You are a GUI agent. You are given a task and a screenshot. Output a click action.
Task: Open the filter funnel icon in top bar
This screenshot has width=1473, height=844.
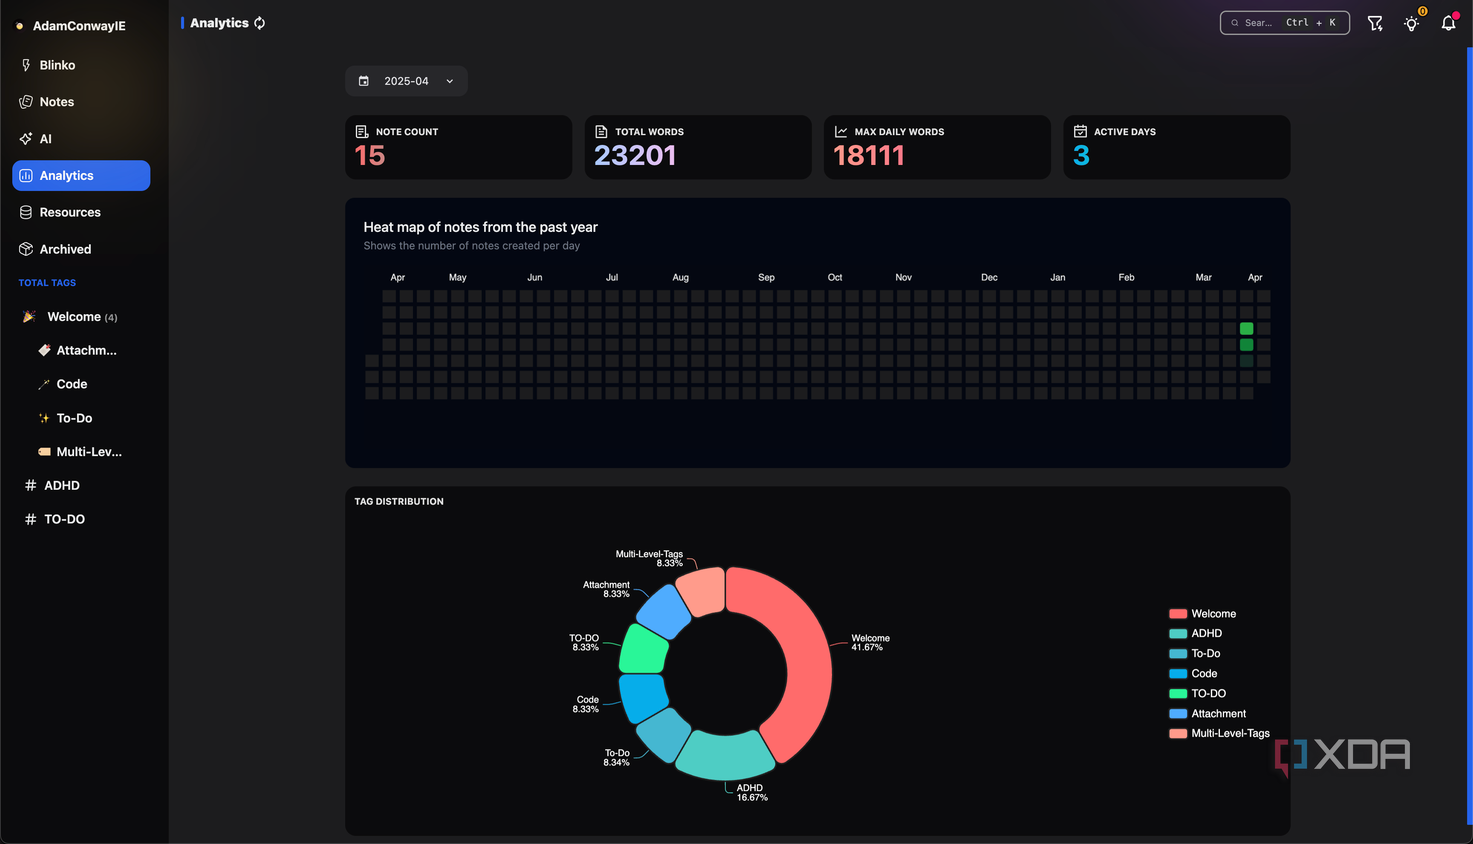[1375, 23]
